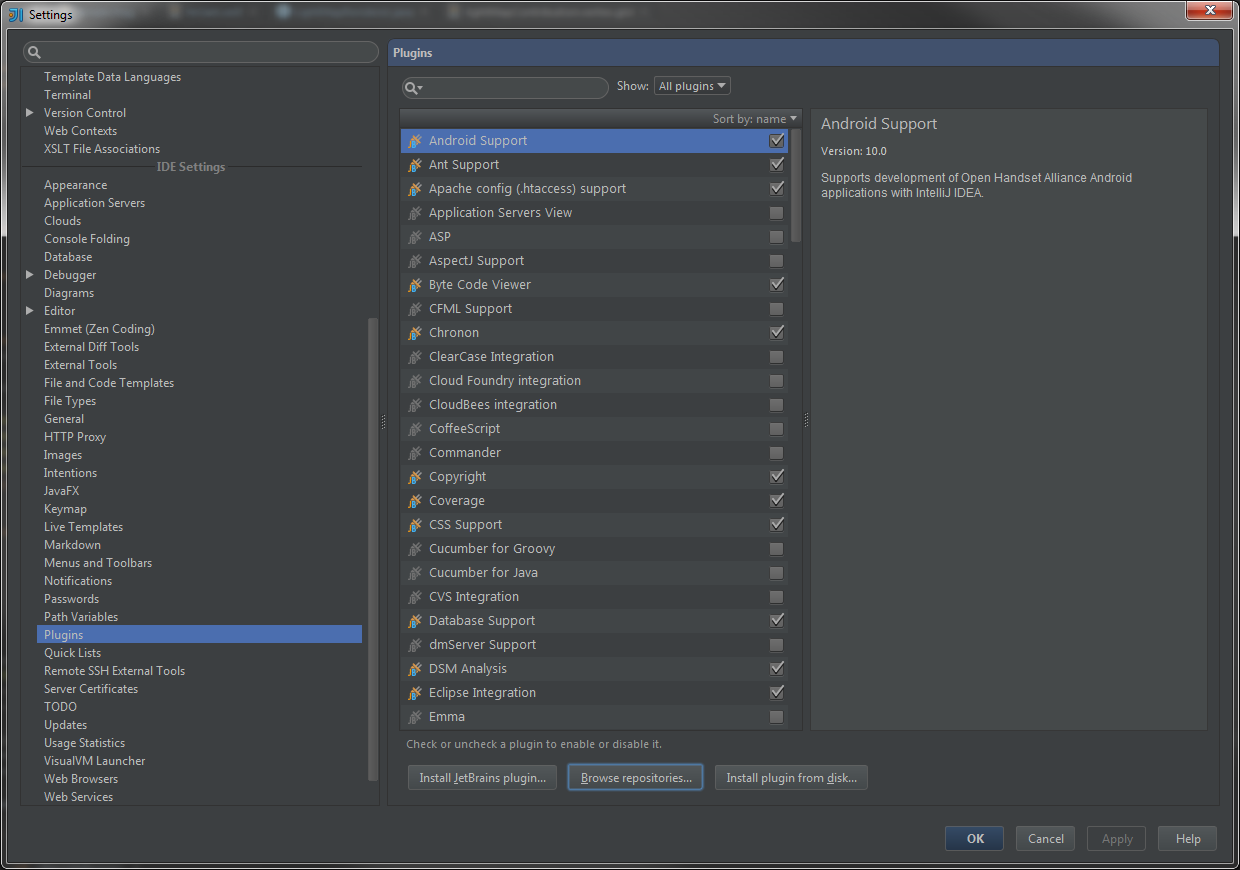Click the DSM Analysis plugin icon
Viewport: 1240px width, 870px height.
[x=415, y=669]
